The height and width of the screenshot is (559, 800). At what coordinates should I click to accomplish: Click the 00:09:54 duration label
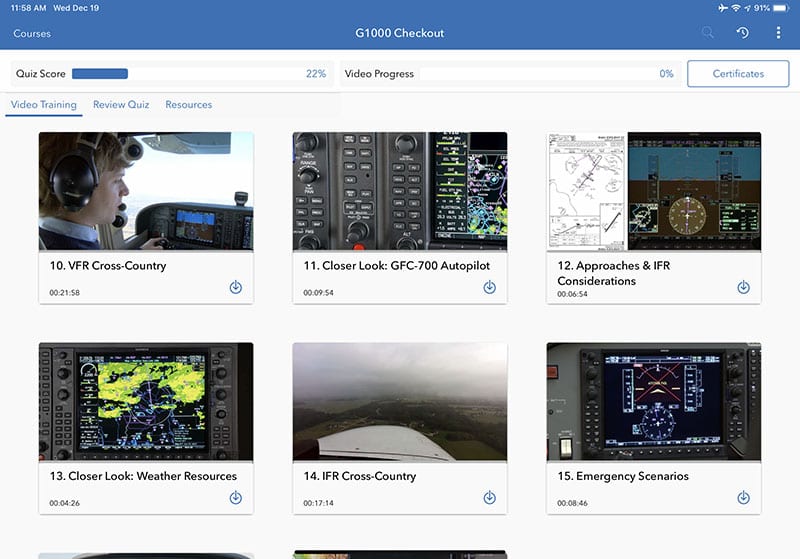318,293
